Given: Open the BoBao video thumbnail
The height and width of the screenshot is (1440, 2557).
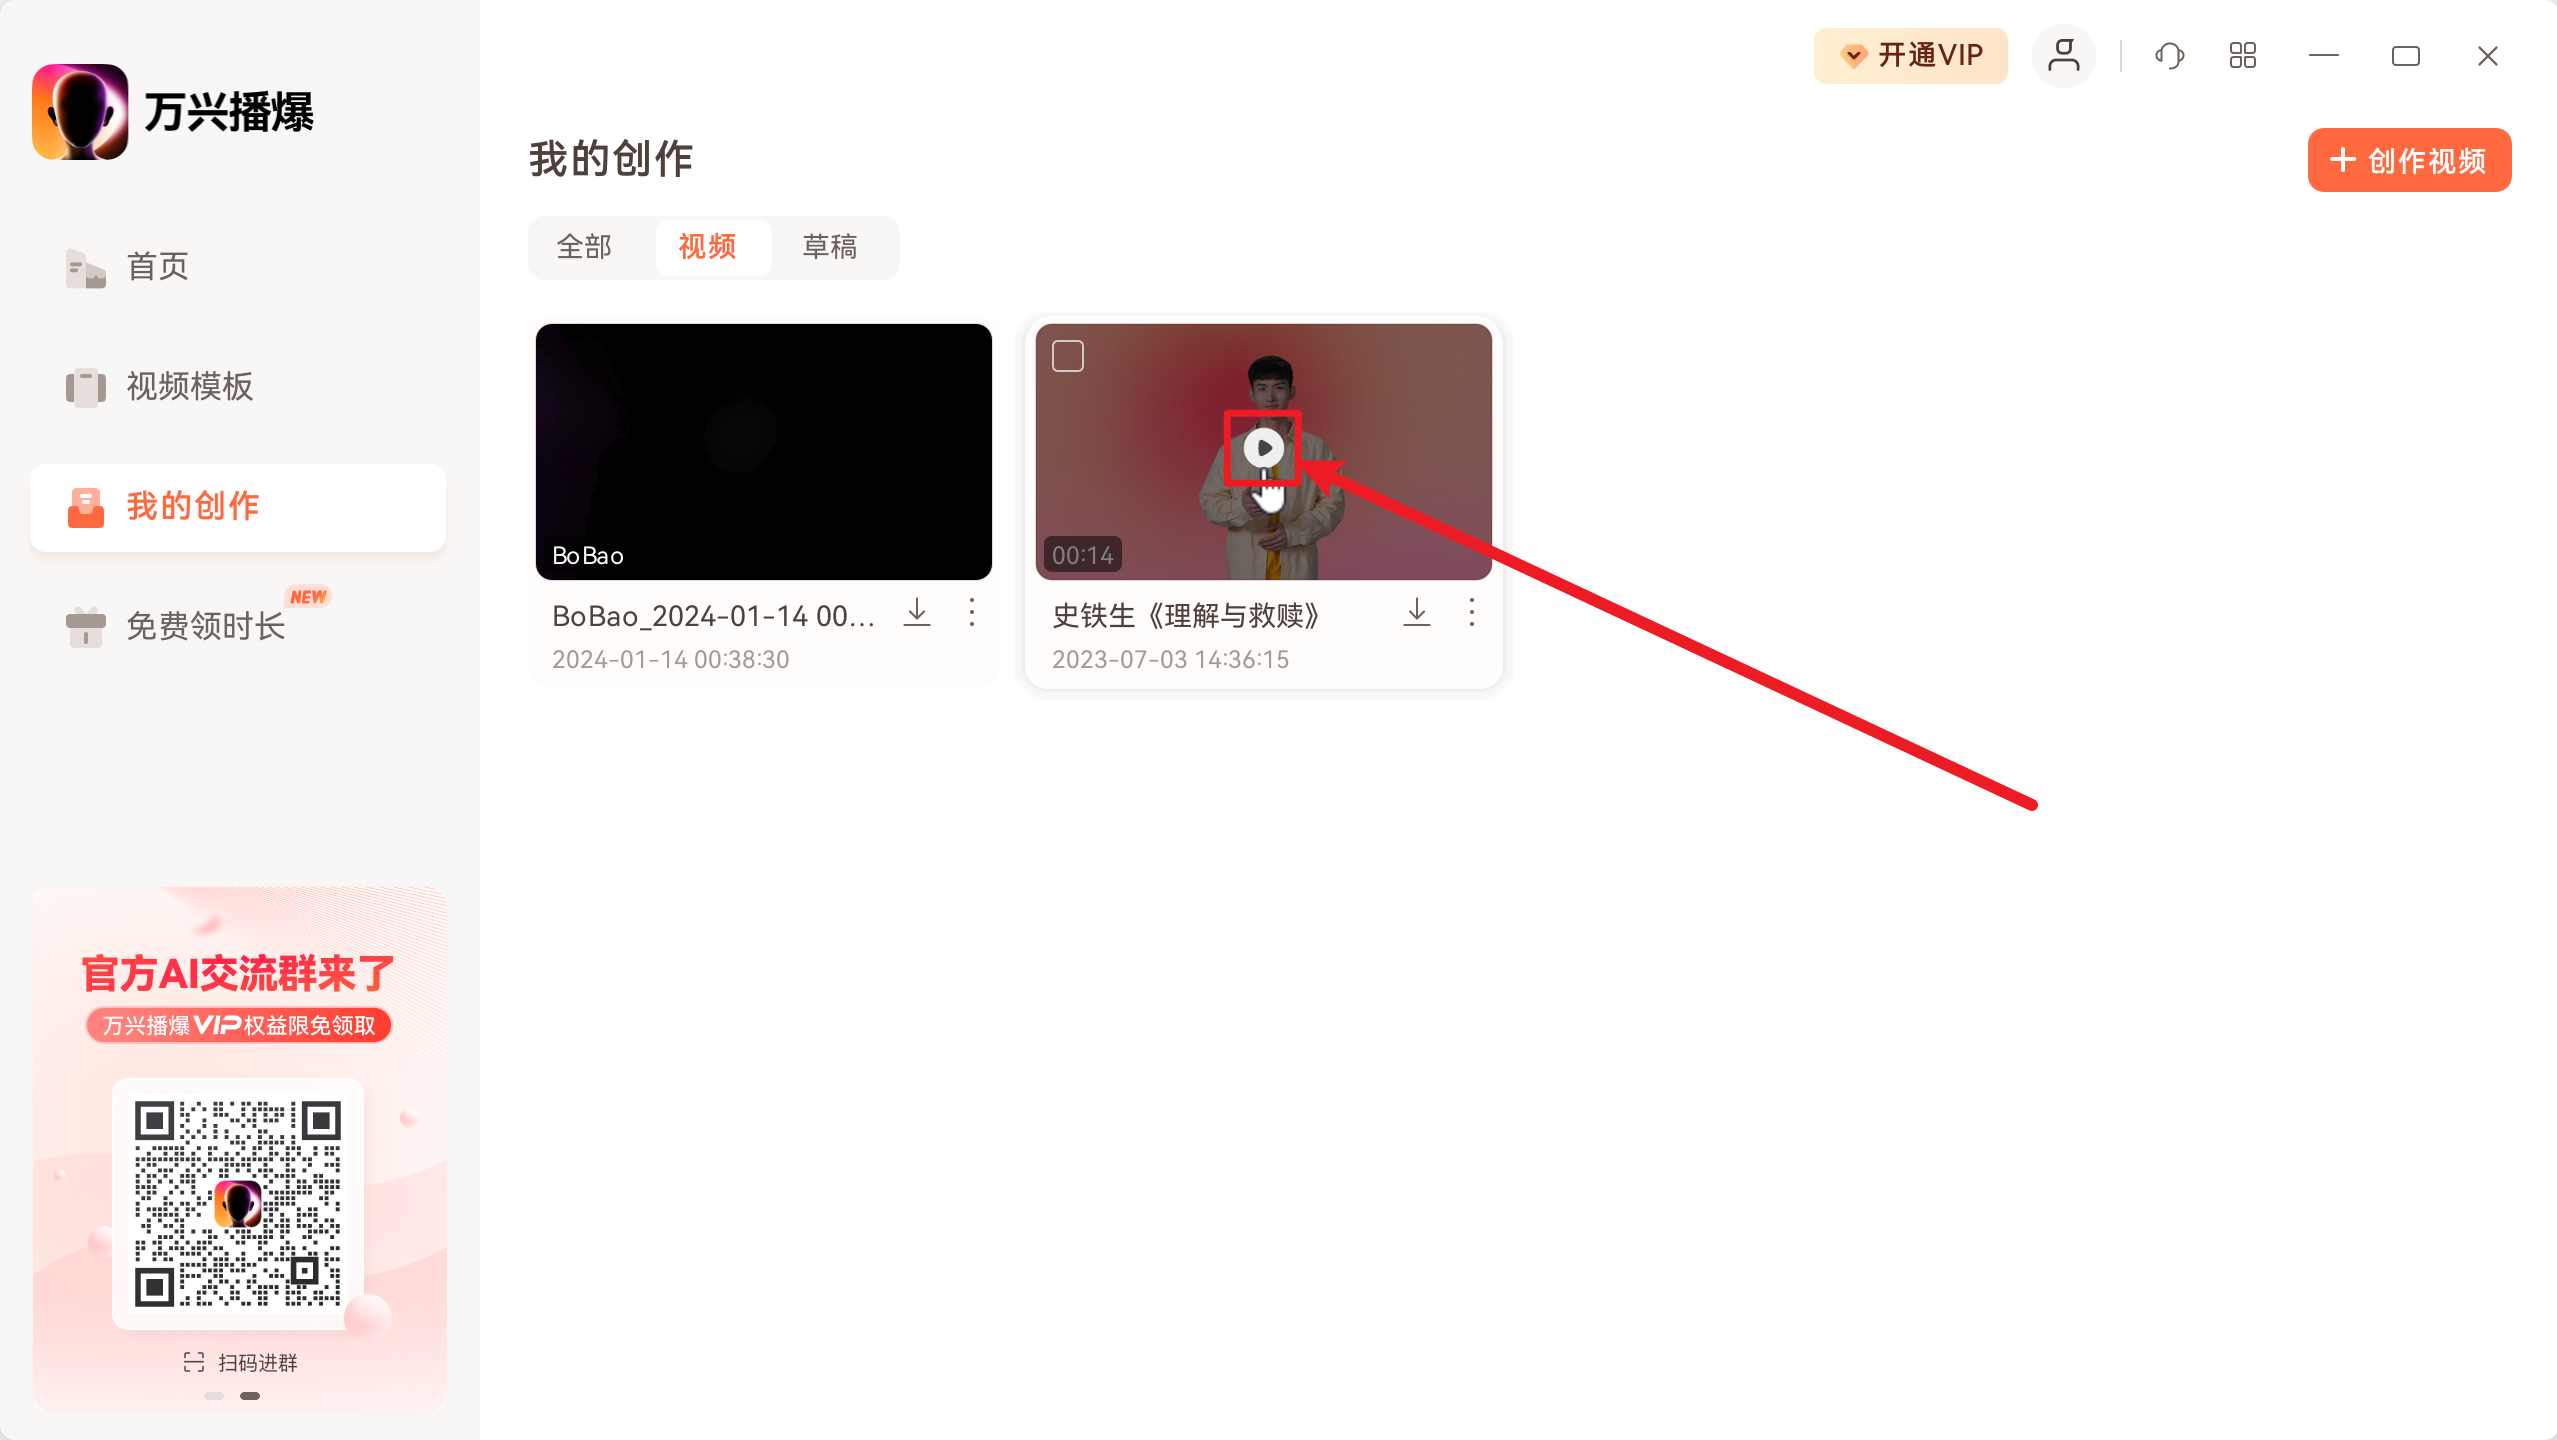Looking at the screenshot, I should coord(764,452).
